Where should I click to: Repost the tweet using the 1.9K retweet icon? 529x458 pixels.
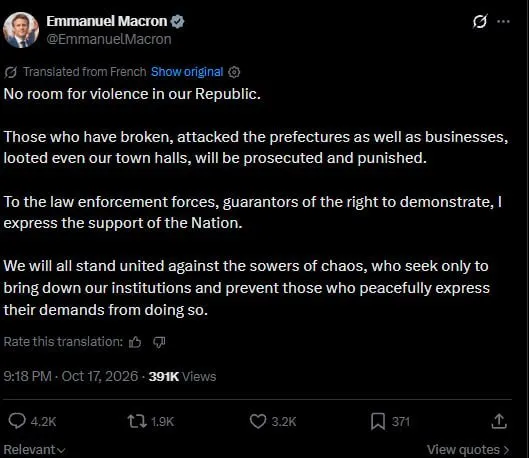pyautogui.click(x=137, y=421)
